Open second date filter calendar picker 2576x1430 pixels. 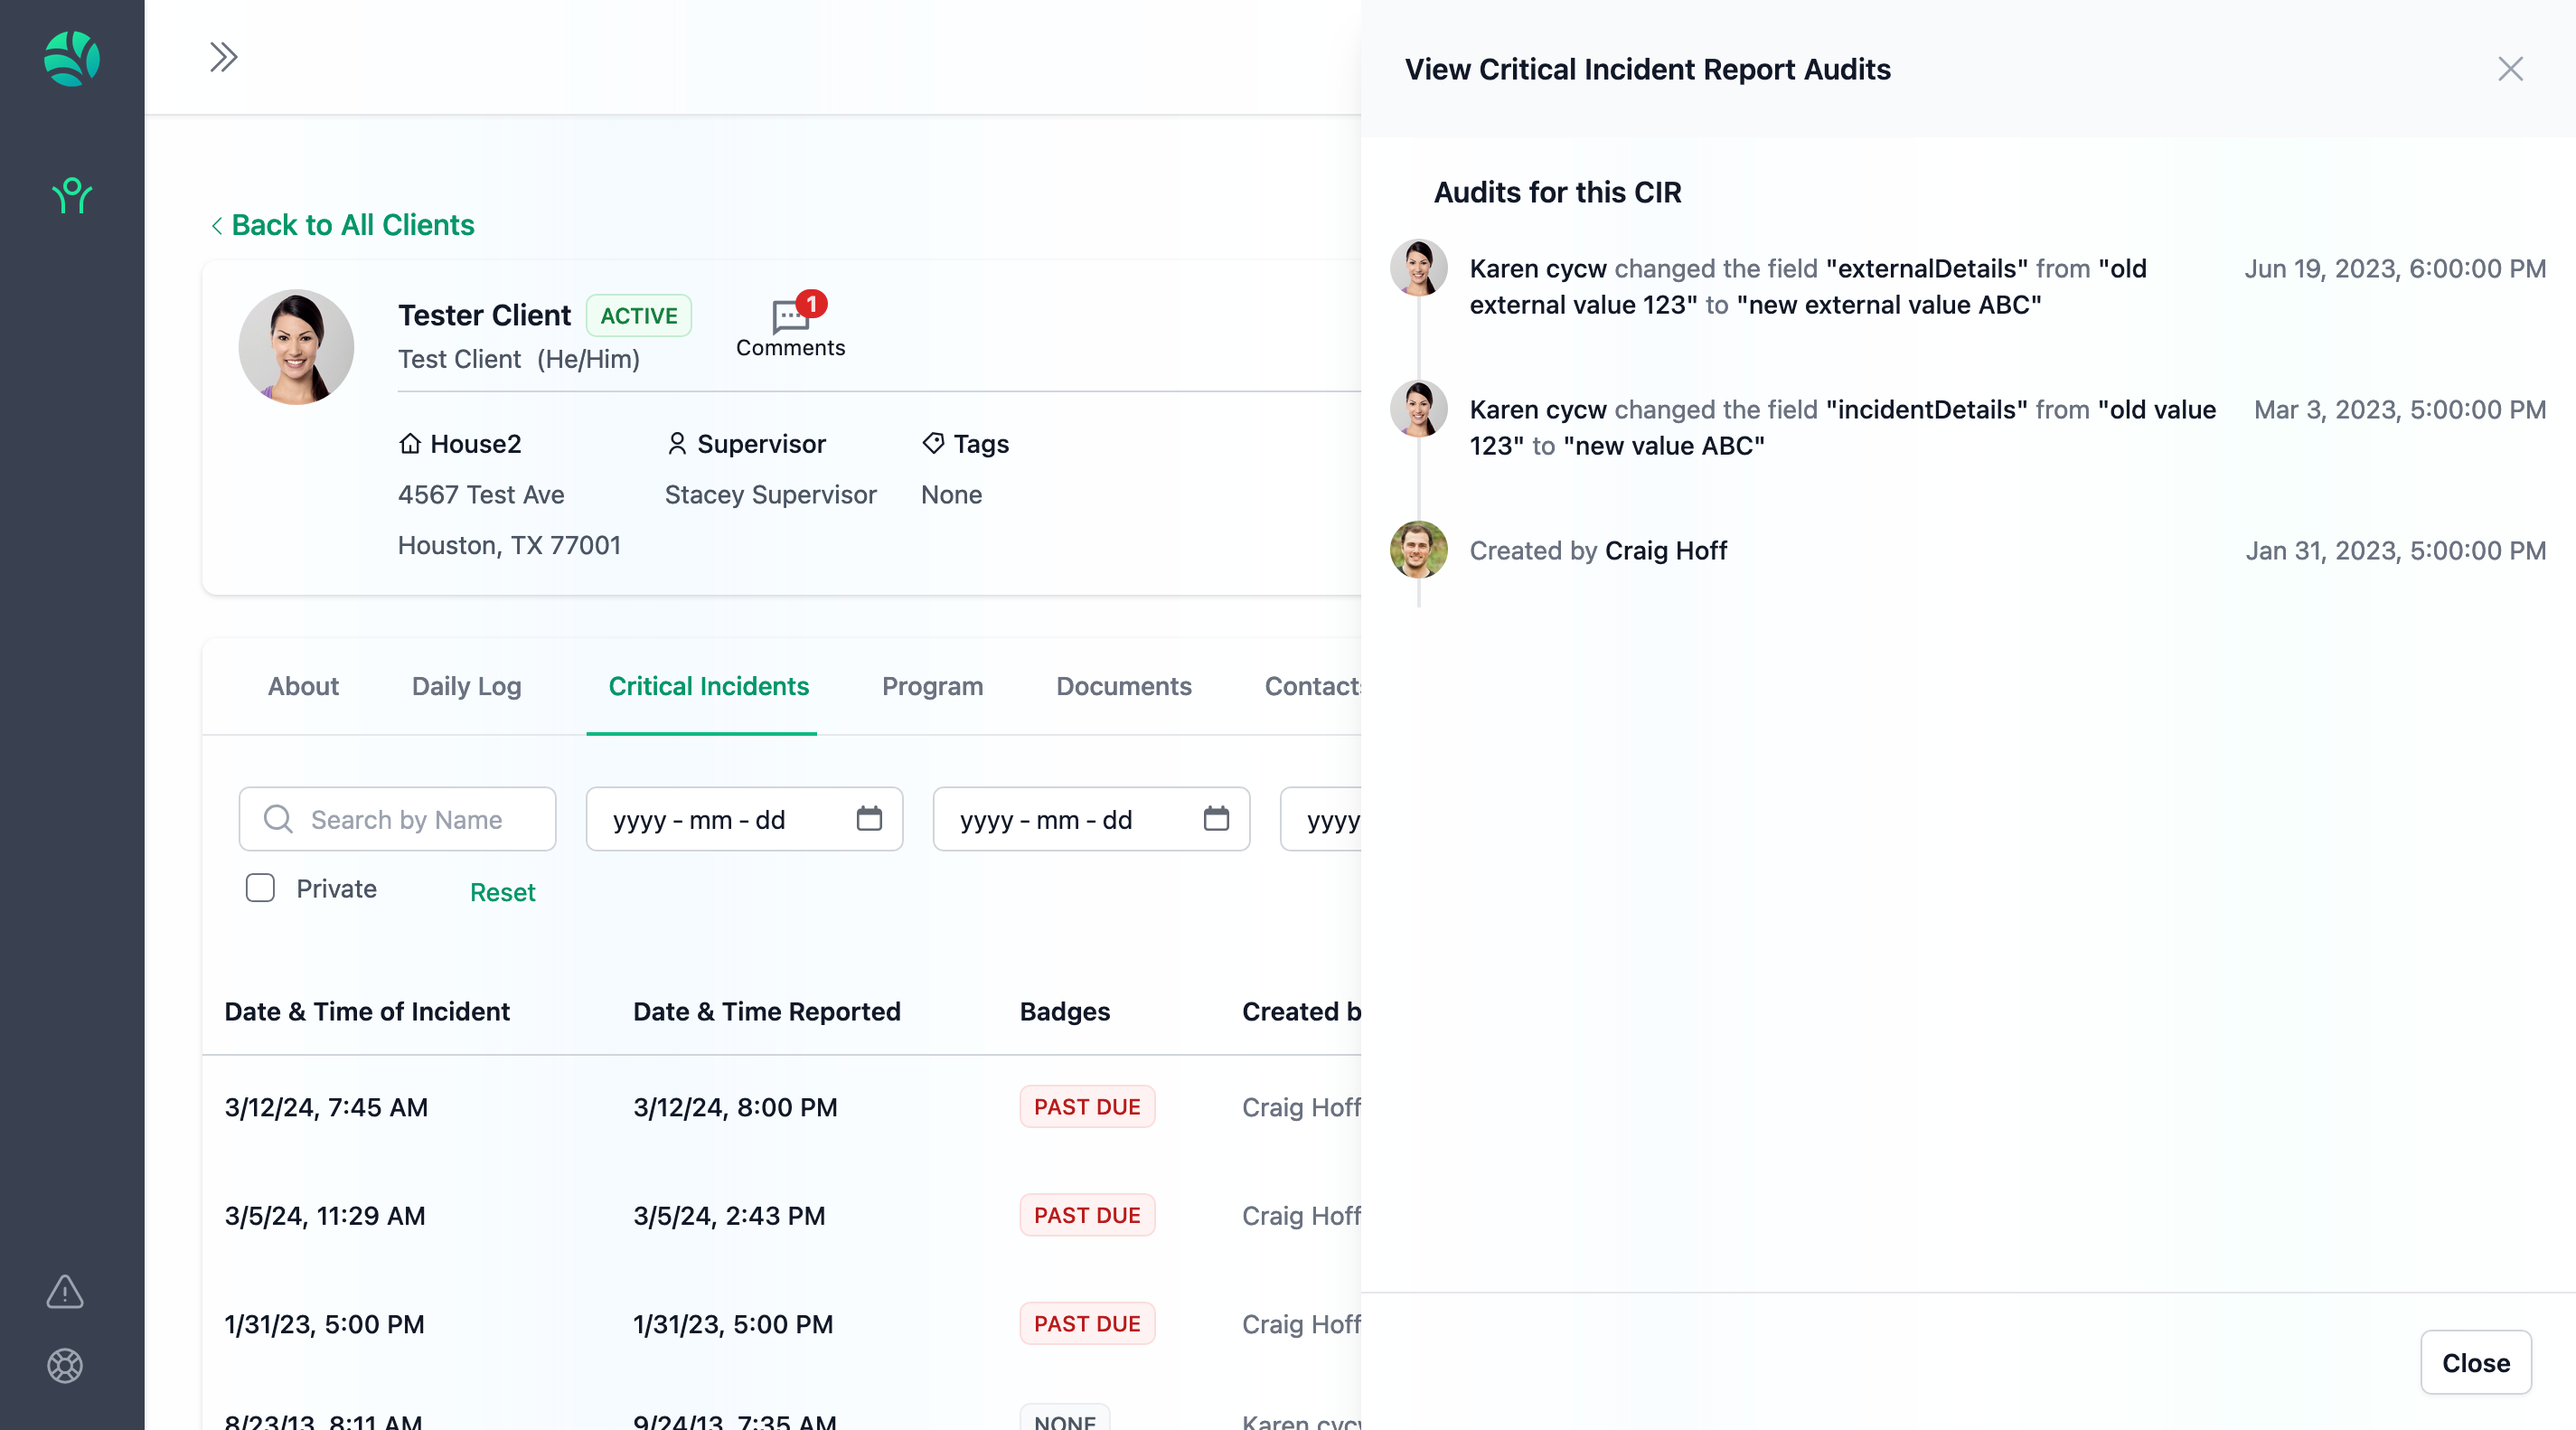[1216, 819]
